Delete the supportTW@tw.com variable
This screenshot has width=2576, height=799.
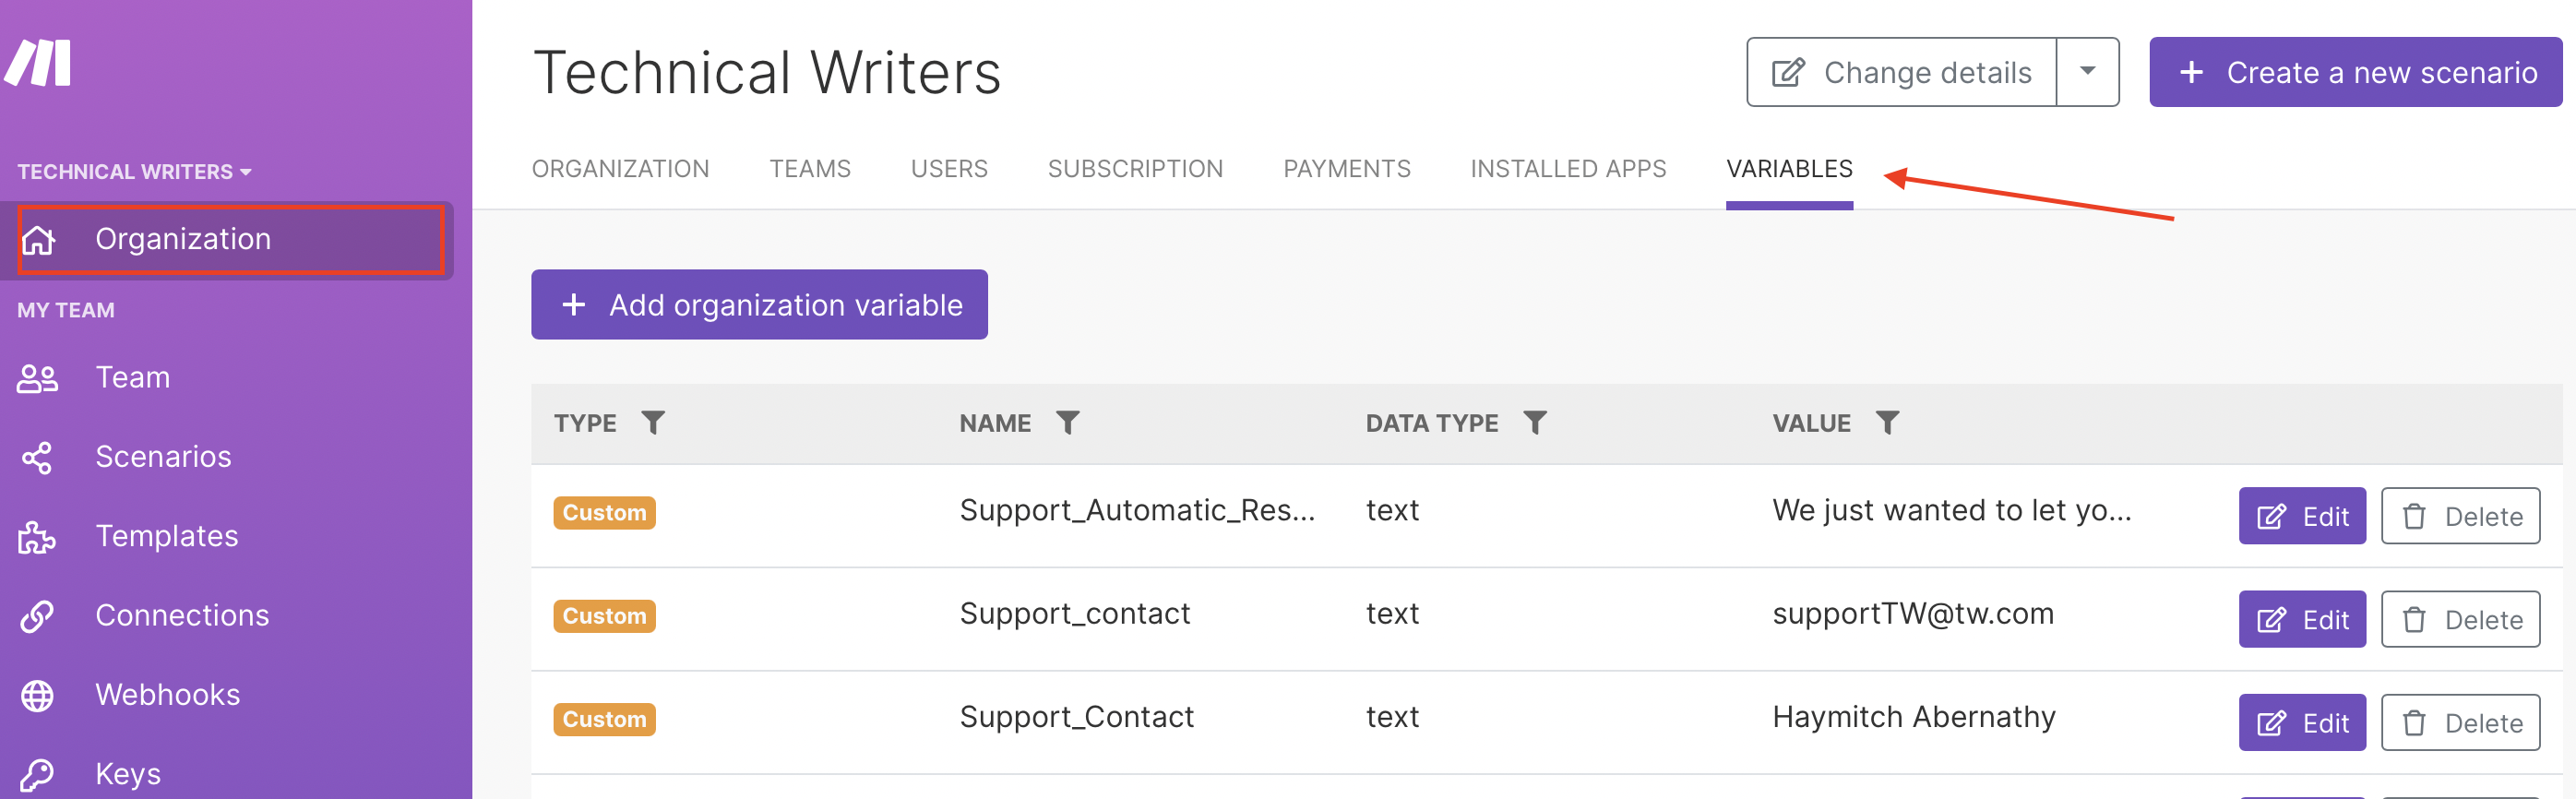click(x=2460, y=619)
